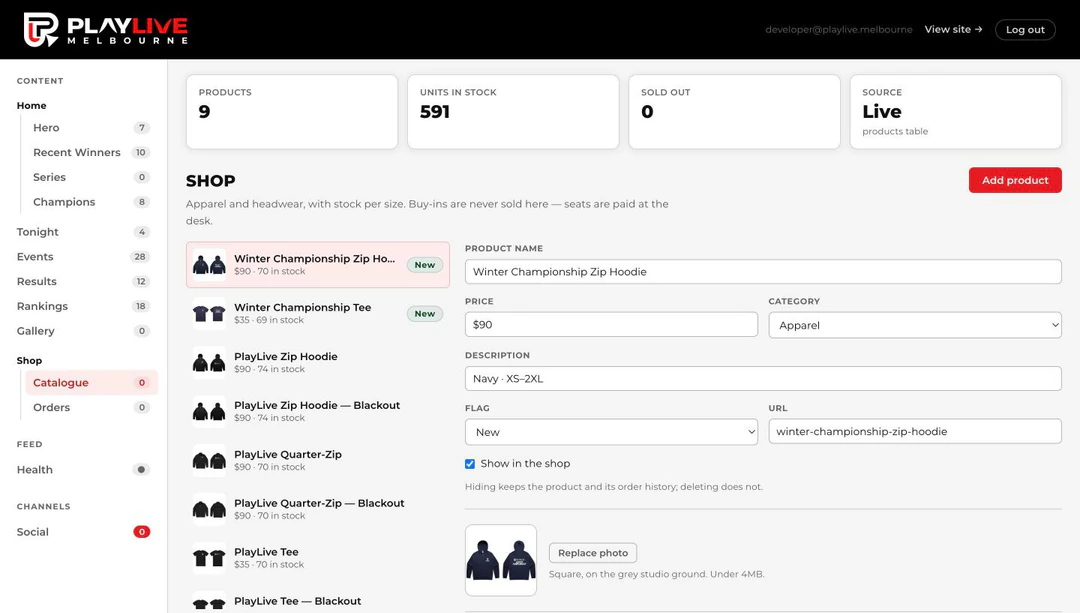Click the Health status dot indicator
This screenshot has height=613, width=1080.
[141, 470]
